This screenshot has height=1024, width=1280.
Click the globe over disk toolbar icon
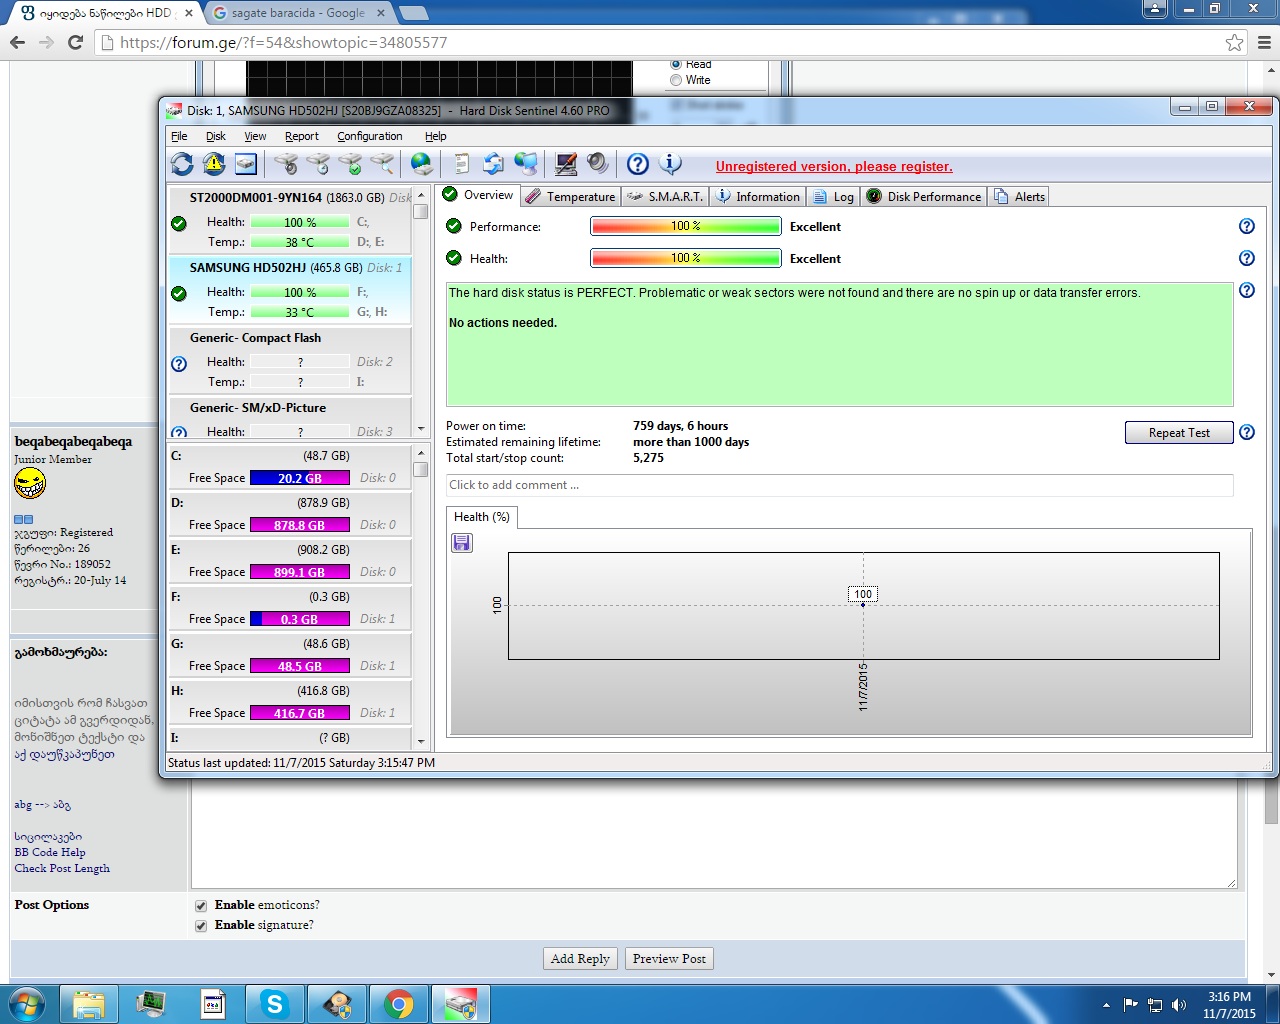coord(422,164)
